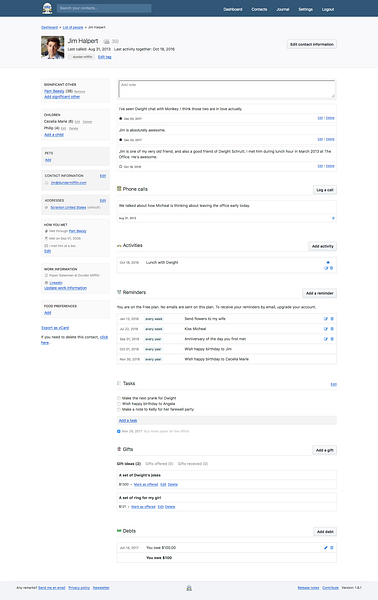The width and height of the screenshot is (378, 600).
Task: Open the Journal page
Action: click(283, 9)
